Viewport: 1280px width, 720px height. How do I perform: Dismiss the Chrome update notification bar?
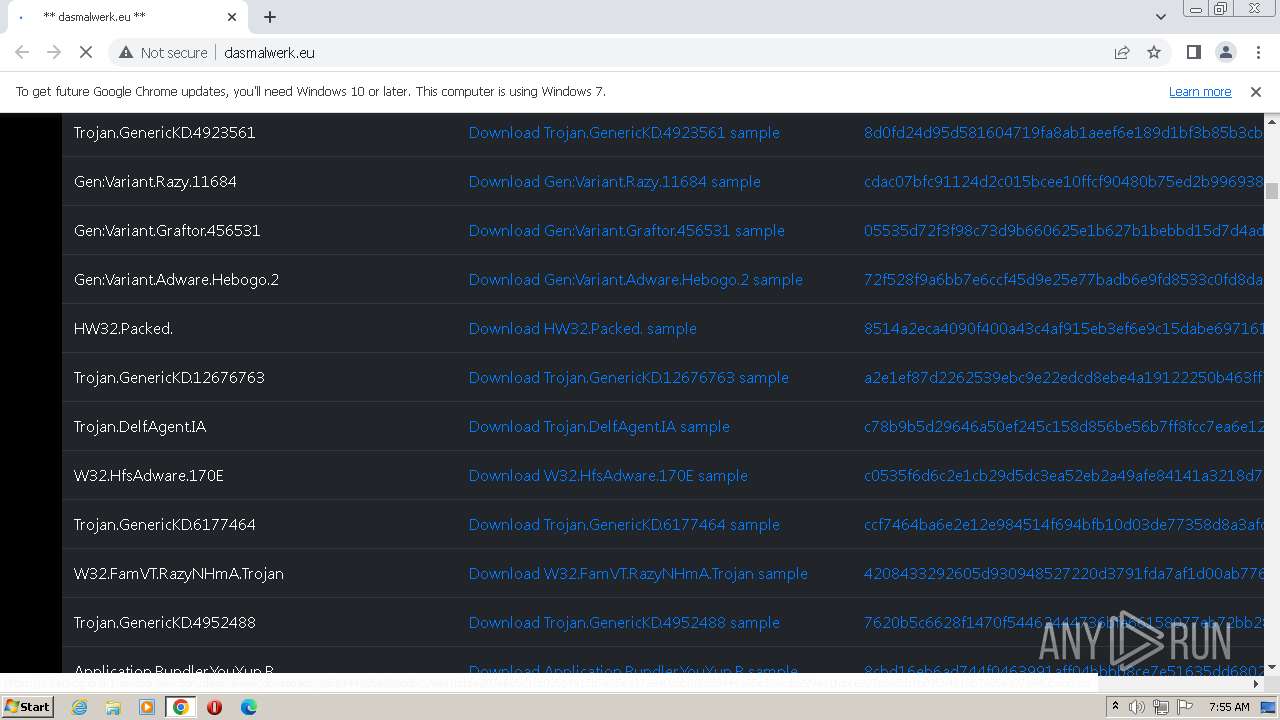click(1256, 91)
